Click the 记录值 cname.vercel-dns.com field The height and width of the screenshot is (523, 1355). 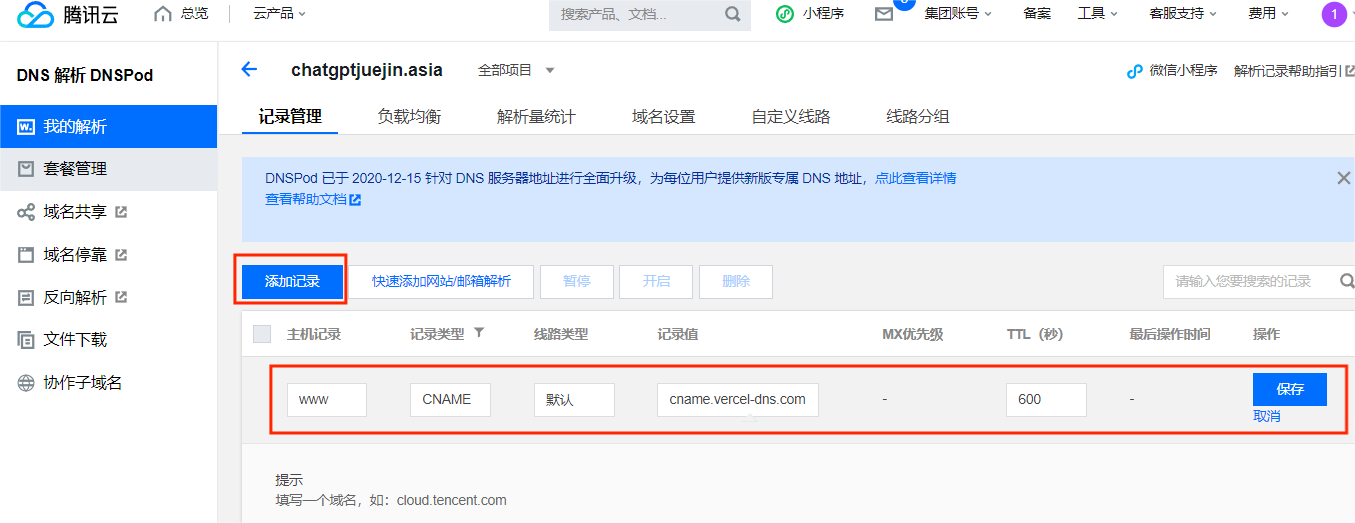[738, 399]
